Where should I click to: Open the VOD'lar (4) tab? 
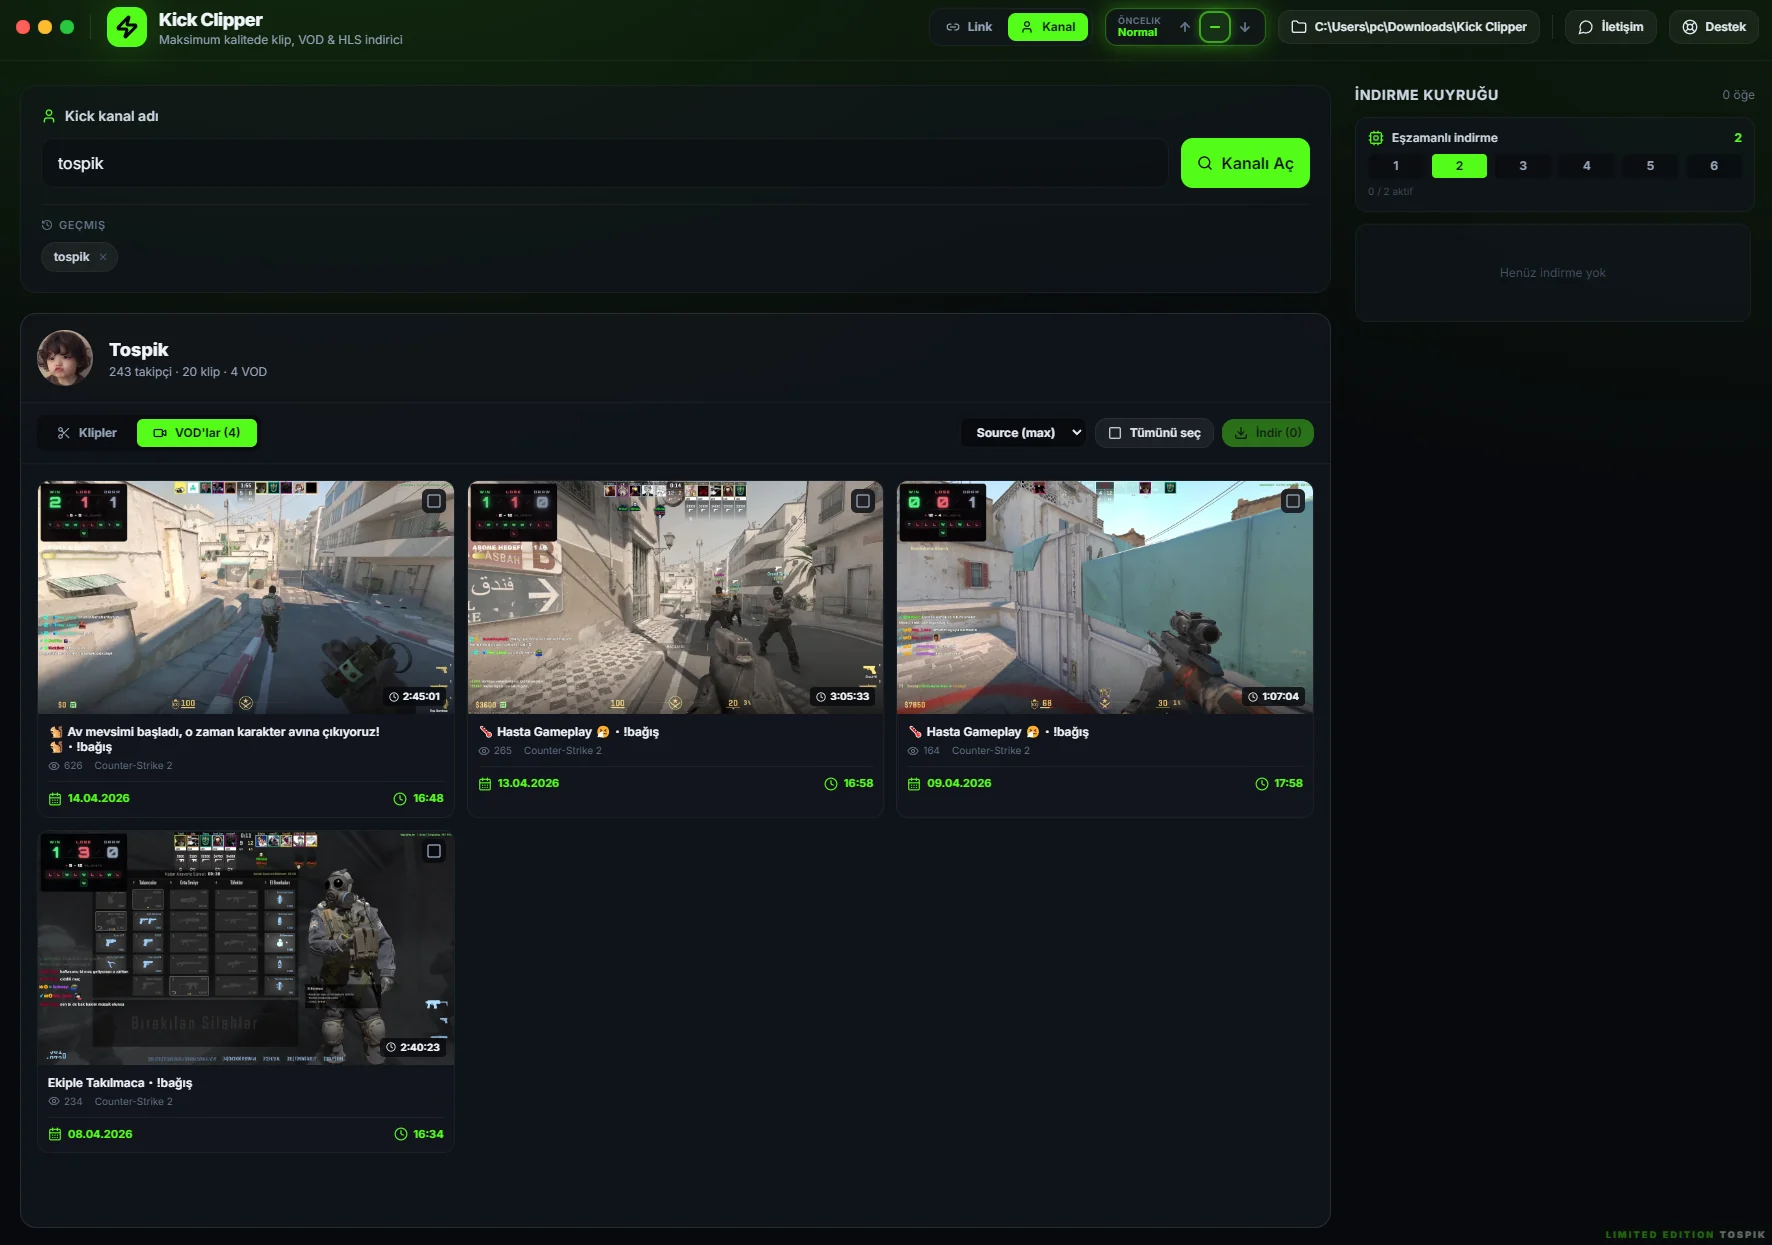[197, 433]
